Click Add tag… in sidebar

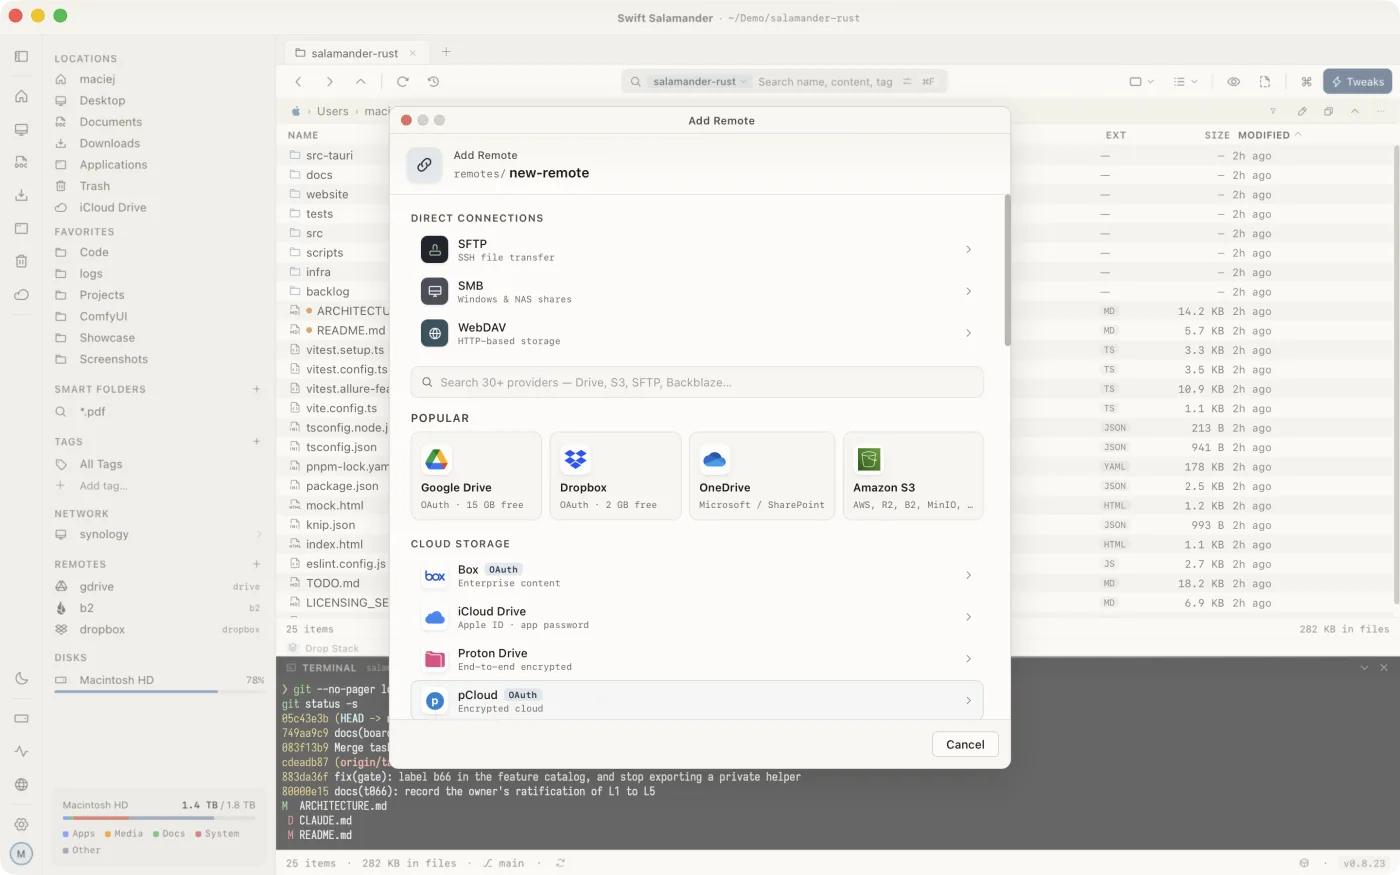point(103,486)
